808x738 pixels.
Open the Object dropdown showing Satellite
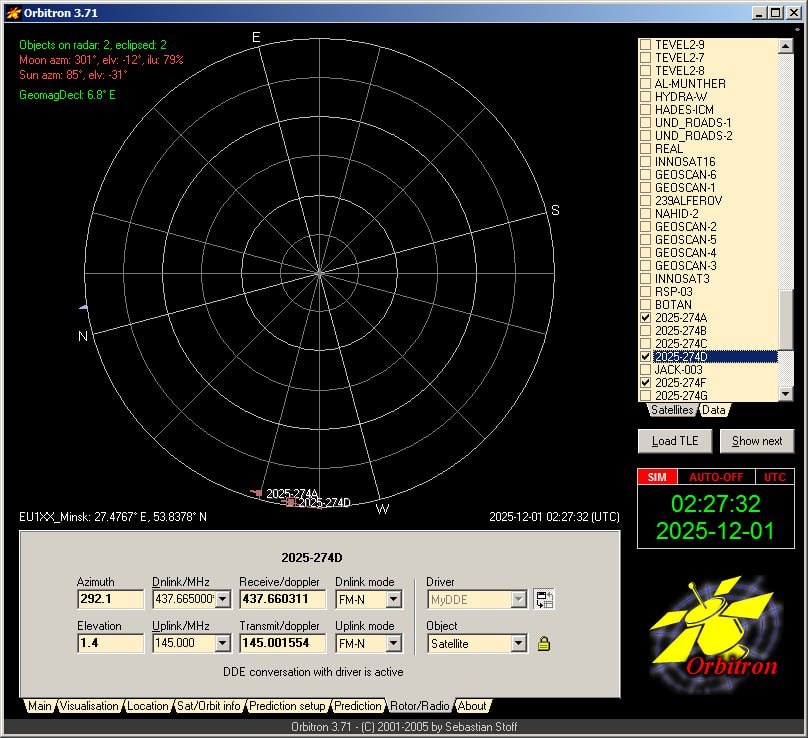click(x=518, y=644)
